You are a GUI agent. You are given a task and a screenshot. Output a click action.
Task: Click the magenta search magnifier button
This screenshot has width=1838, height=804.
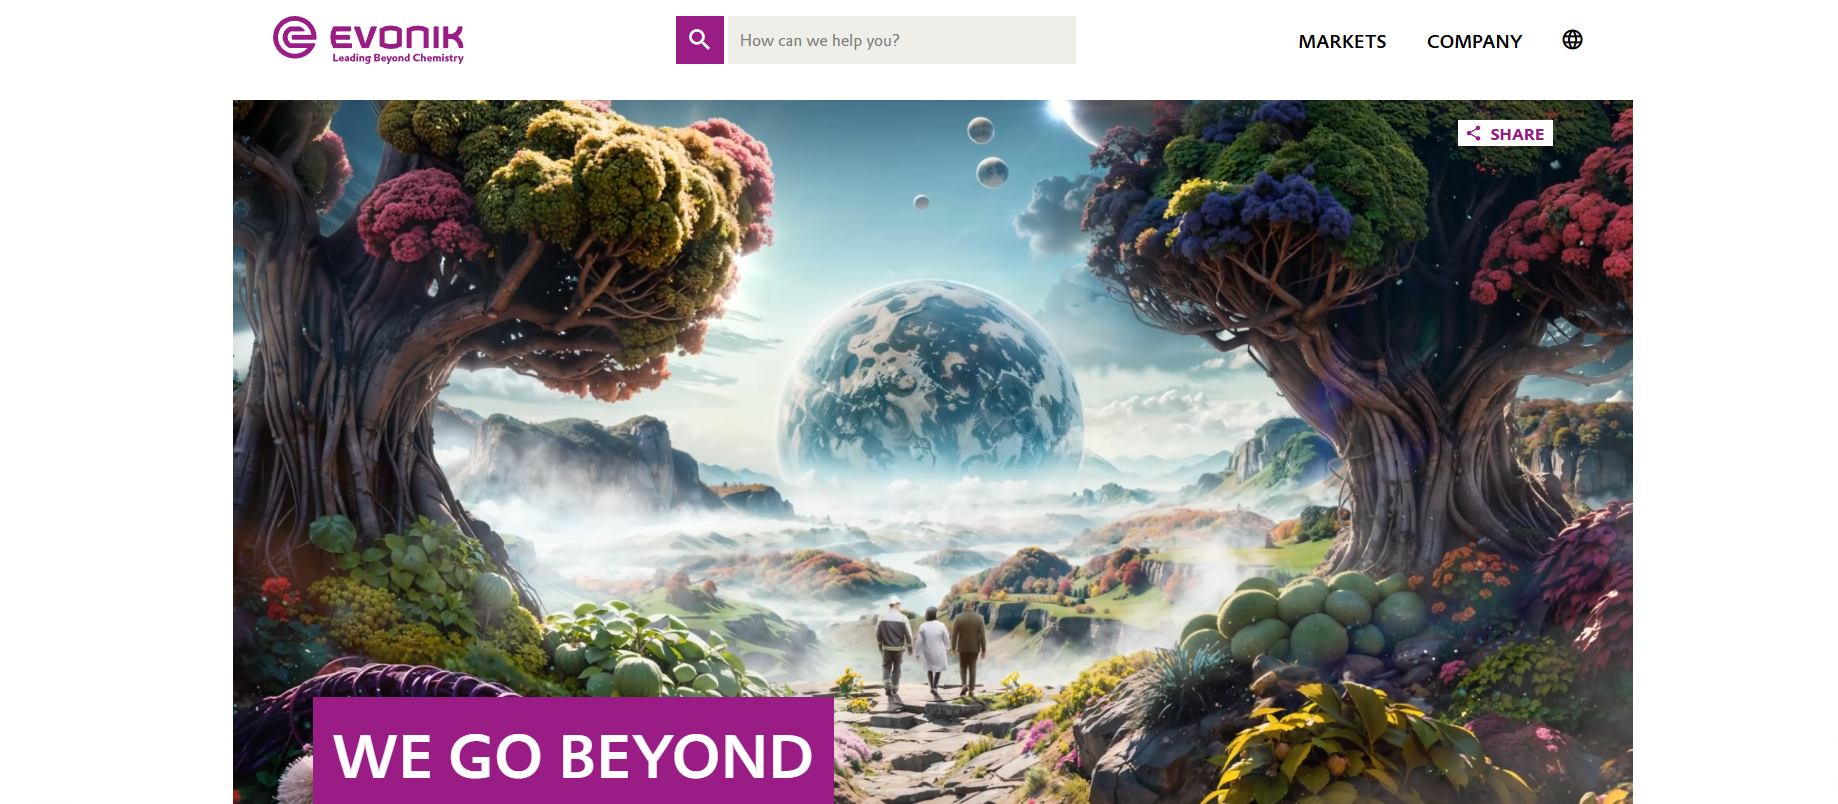[x=699, y=40]
